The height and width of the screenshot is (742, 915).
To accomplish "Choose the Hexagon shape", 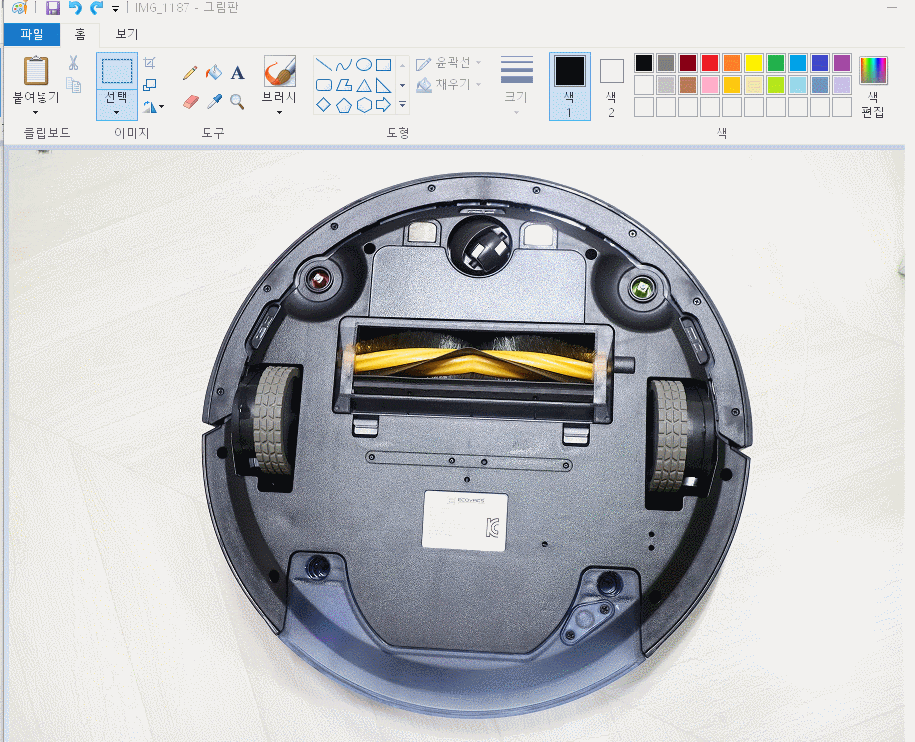I will [x=364, y=105].
